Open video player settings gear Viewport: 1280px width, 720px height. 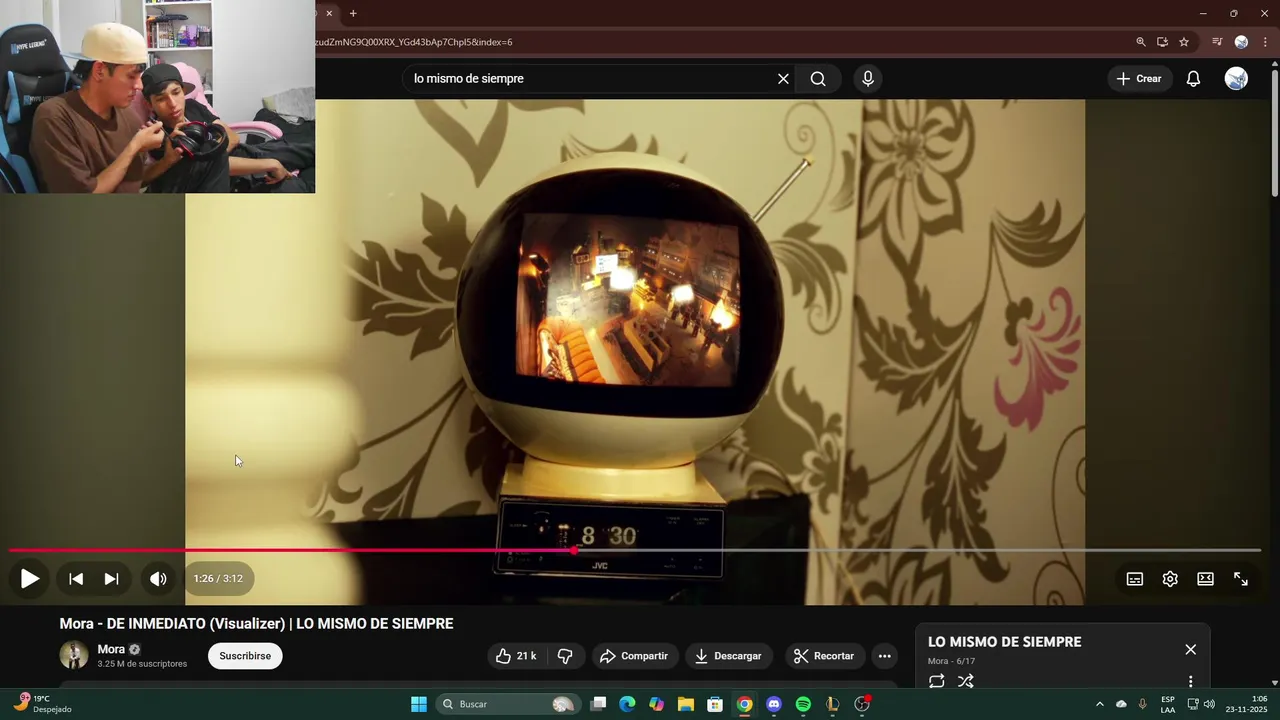[1170, 579]
